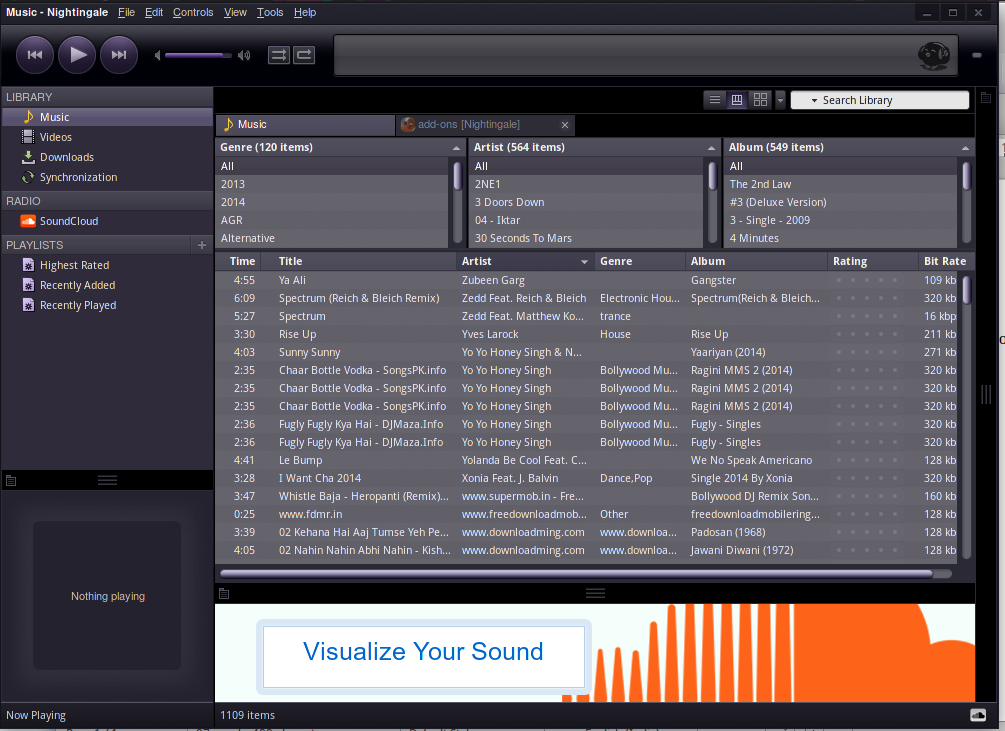Viewport: 1005px width, 731px height.
Task: Select 4 Minutes album
Action: pyautogui.click(x=841, y=238)
